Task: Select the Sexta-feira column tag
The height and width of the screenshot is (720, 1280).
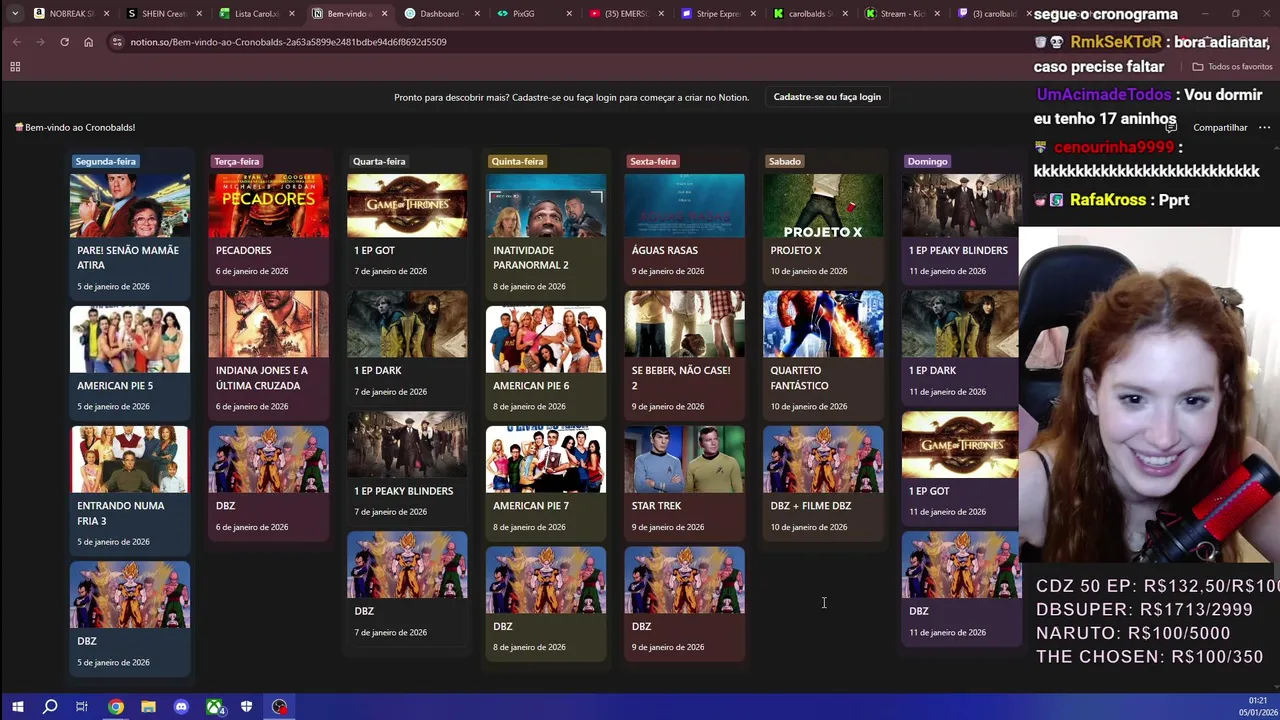Action: 653,161
